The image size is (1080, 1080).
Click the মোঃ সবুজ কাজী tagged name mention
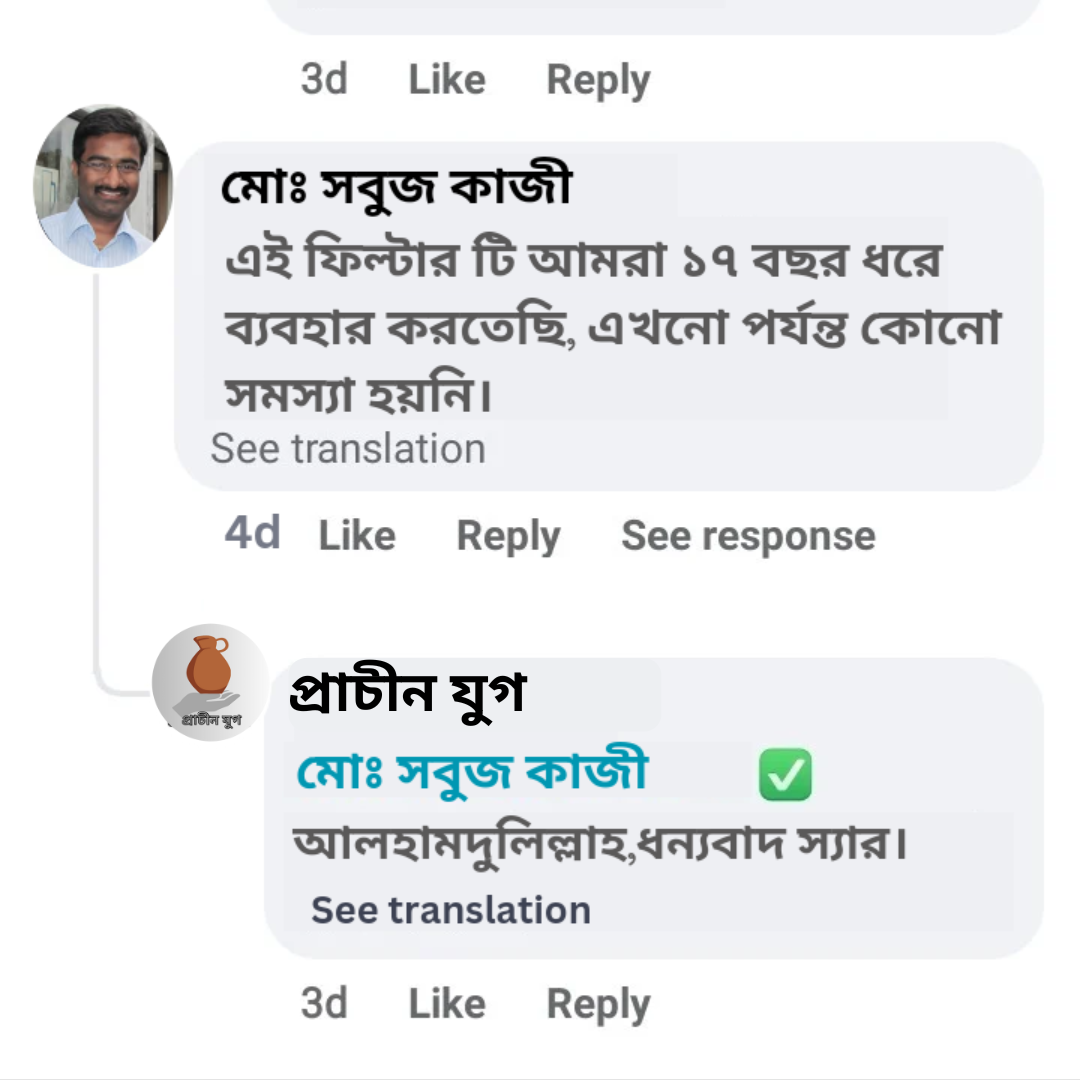click(472, 771)
